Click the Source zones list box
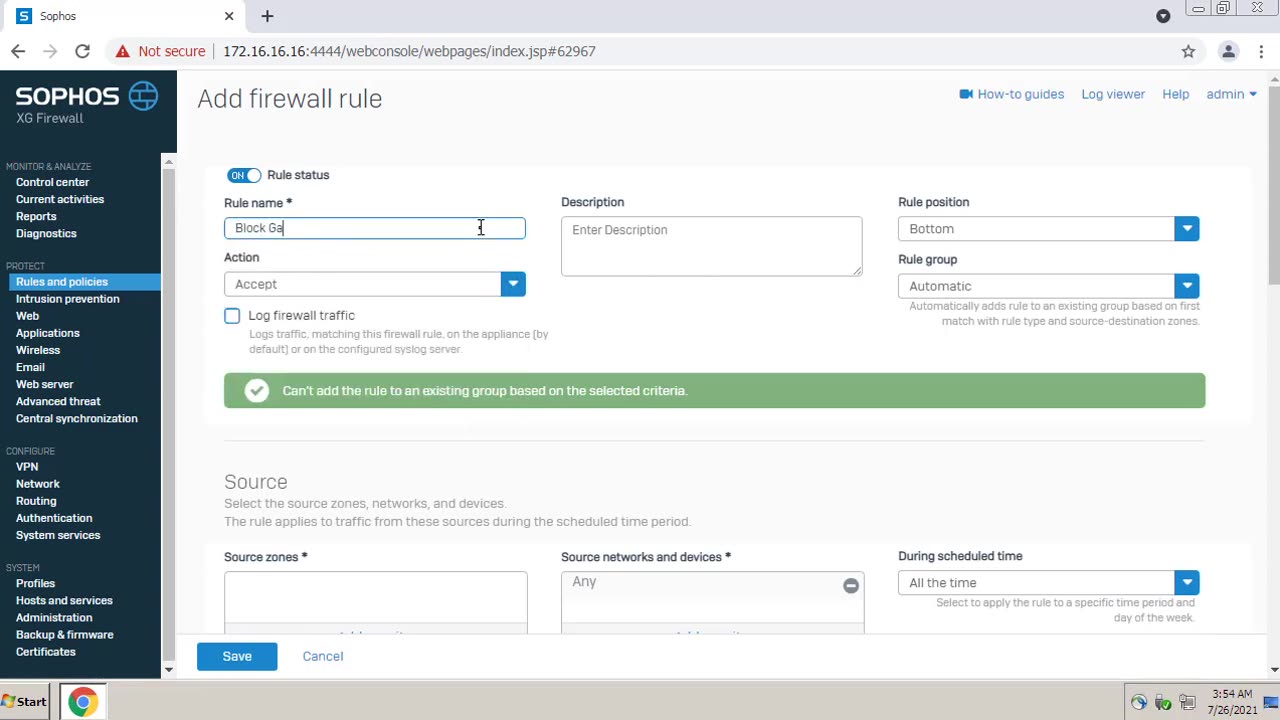This screenshot has width=1280, height=720. click(375, 602)
